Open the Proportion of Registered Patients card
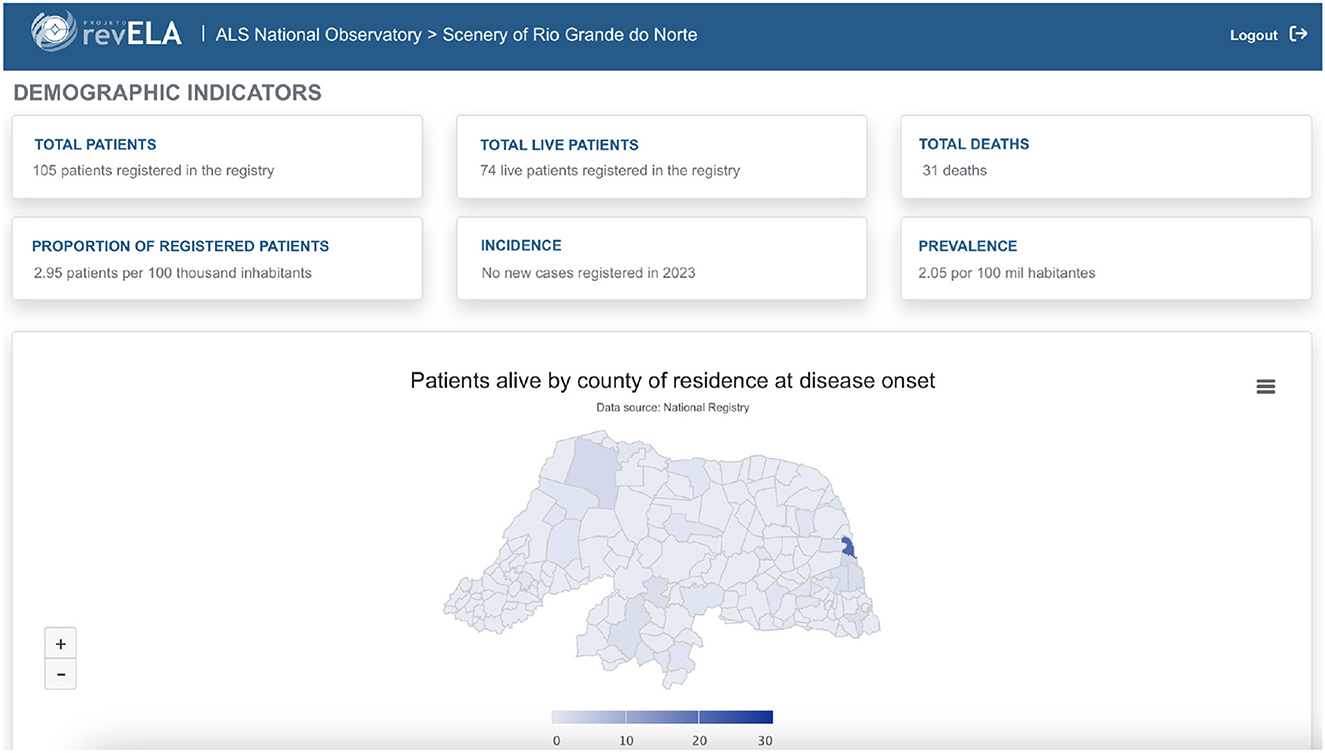Image resolution: width=1325 pixels, height=753 pixels. 217,258
